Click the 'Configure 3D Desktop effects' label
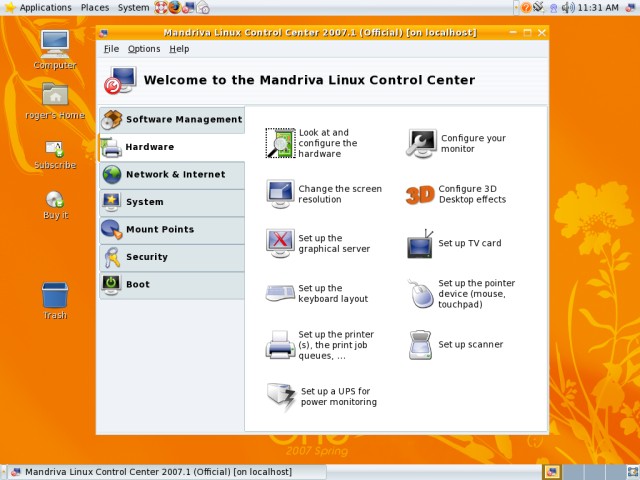The height and width of the screenshot is (480, 640). click(472, 194)
